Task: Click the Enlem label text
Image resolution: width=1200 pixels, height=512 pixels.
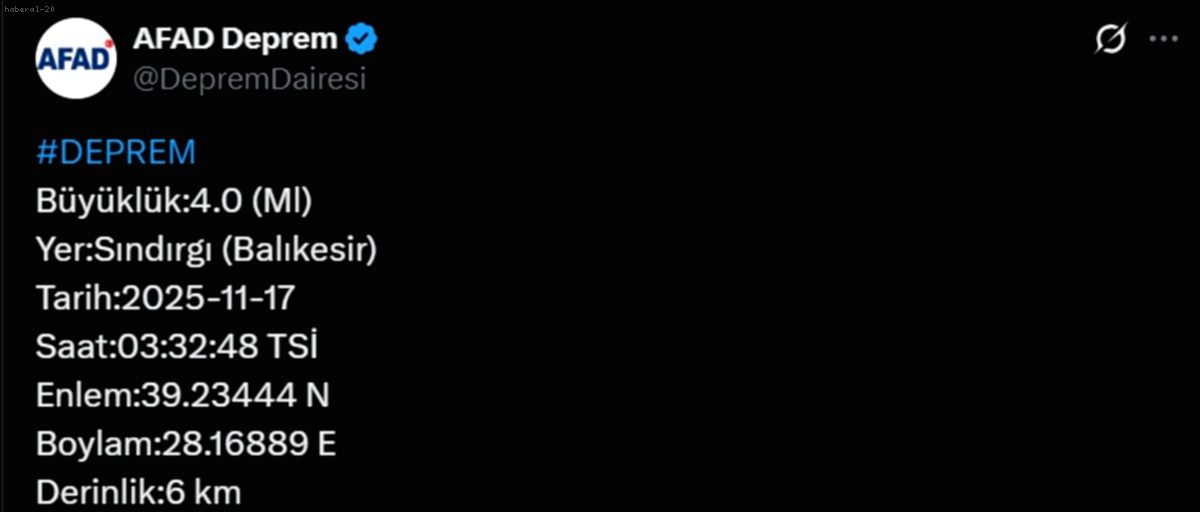Action: [83, 396]
